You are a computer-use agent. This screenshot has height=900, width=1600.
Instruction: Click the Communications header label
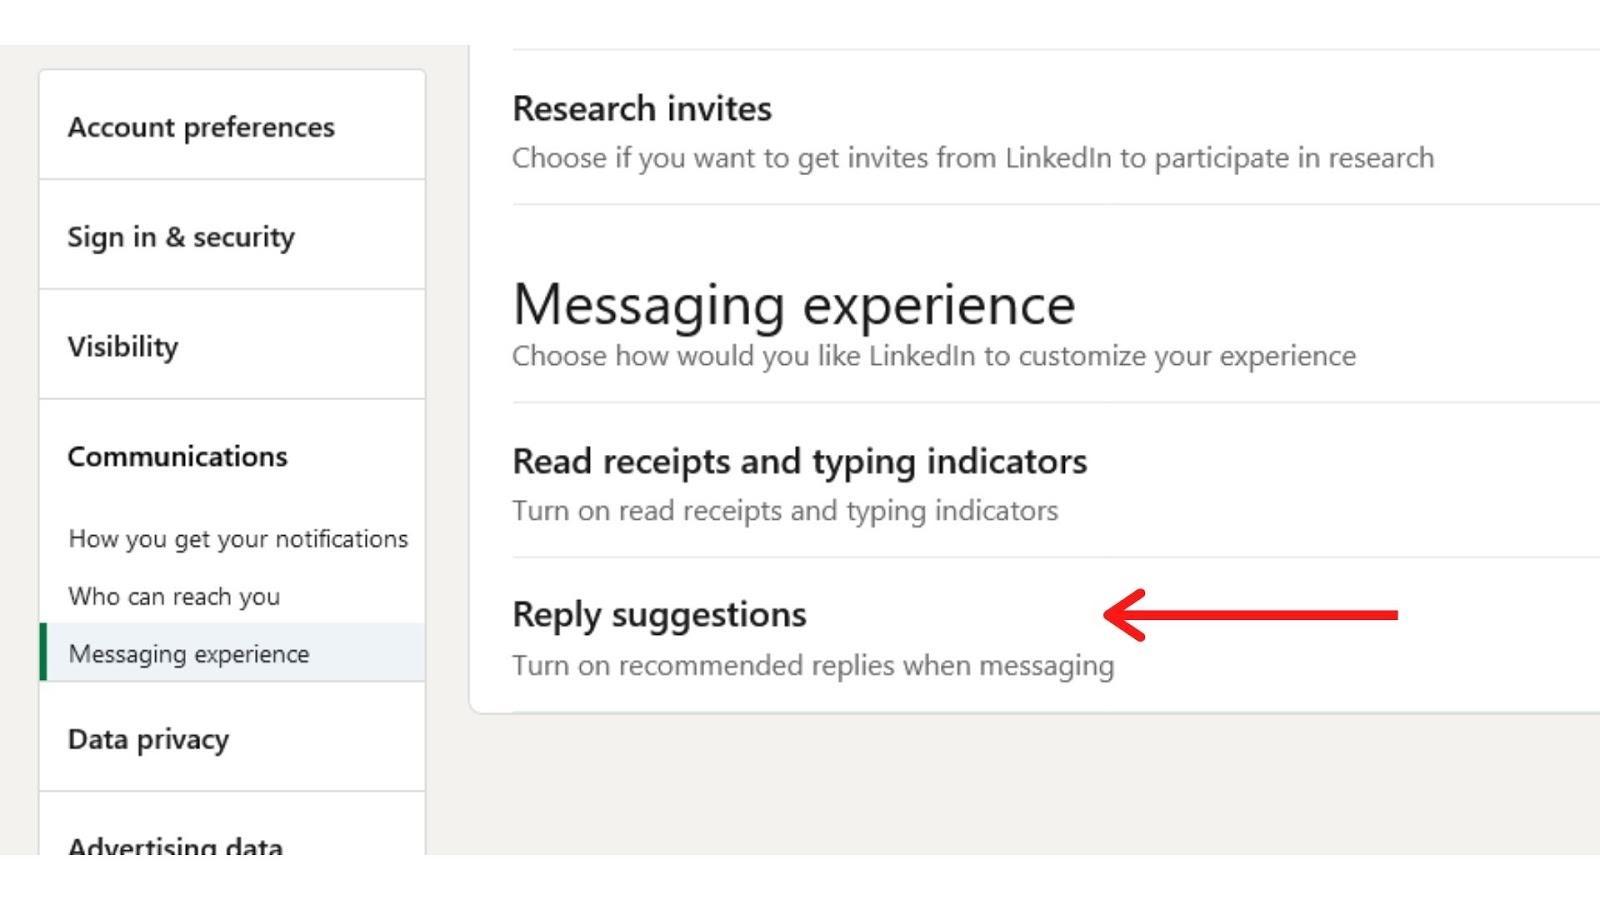177,457
